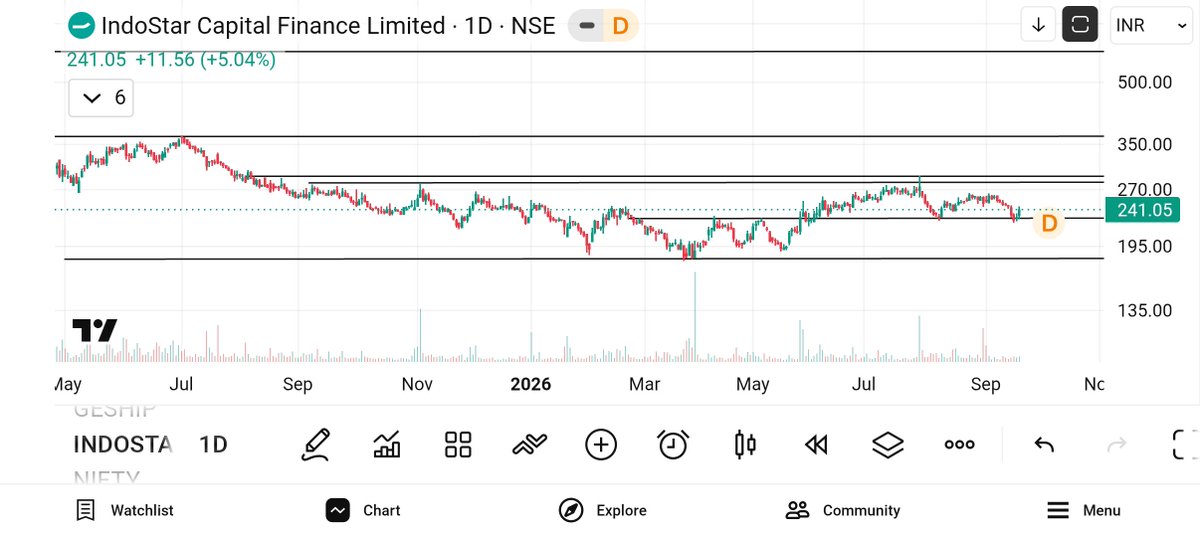Click the IndoStar symbol logo
The width and height of the screenshot is (1200, 537).
81,26
